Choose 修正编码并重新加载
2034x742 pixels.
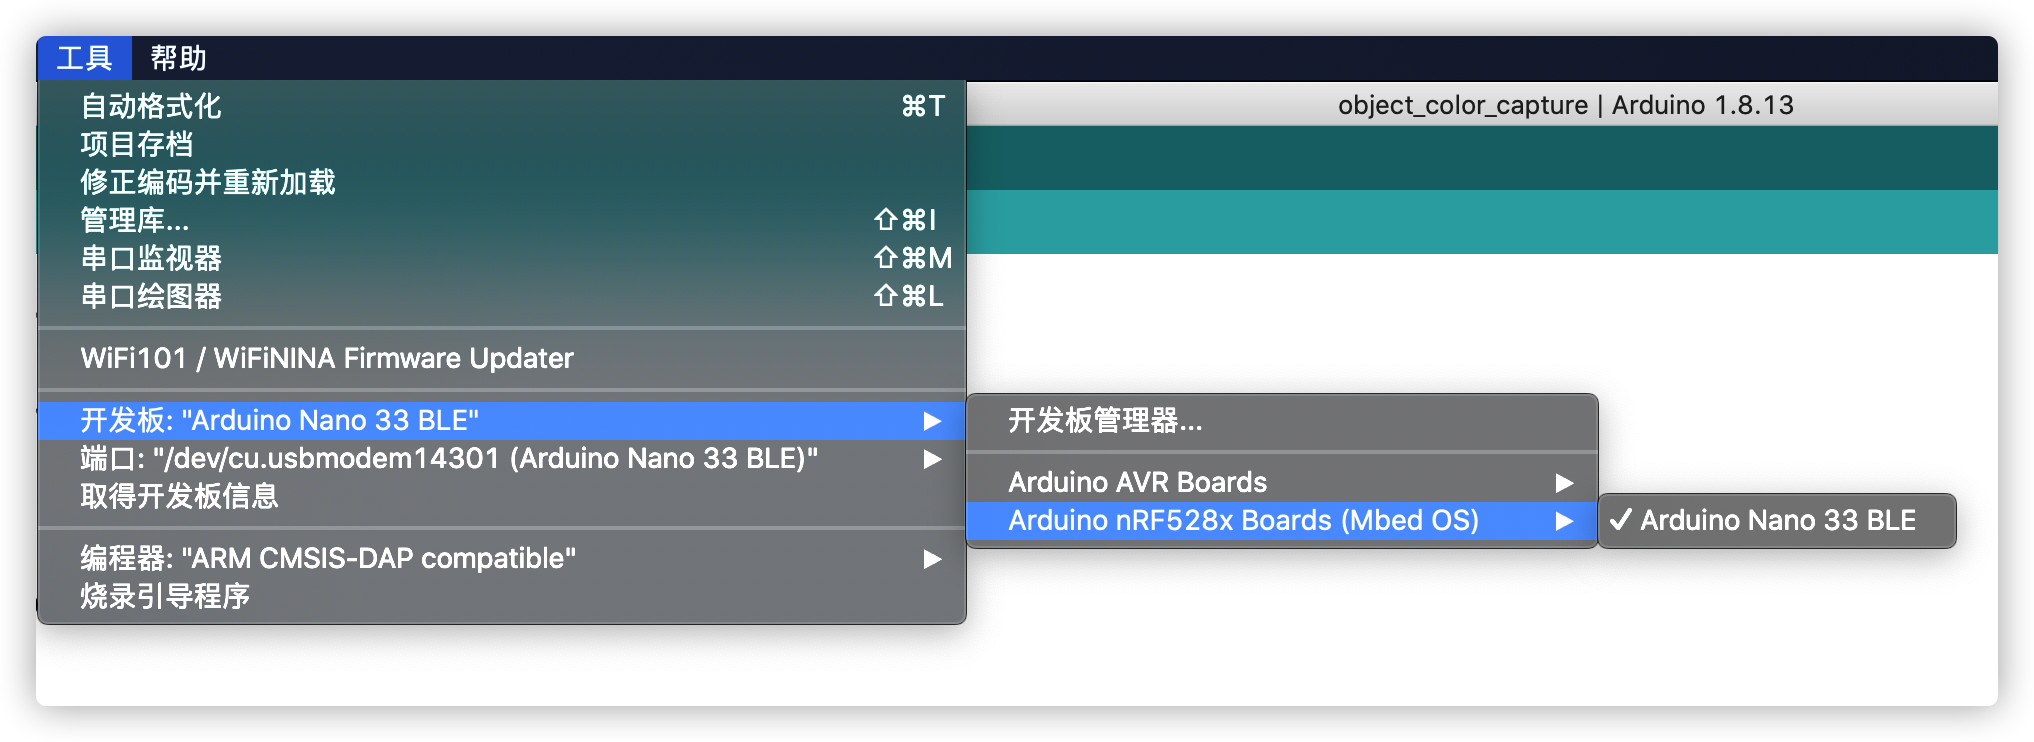[501, 182]
